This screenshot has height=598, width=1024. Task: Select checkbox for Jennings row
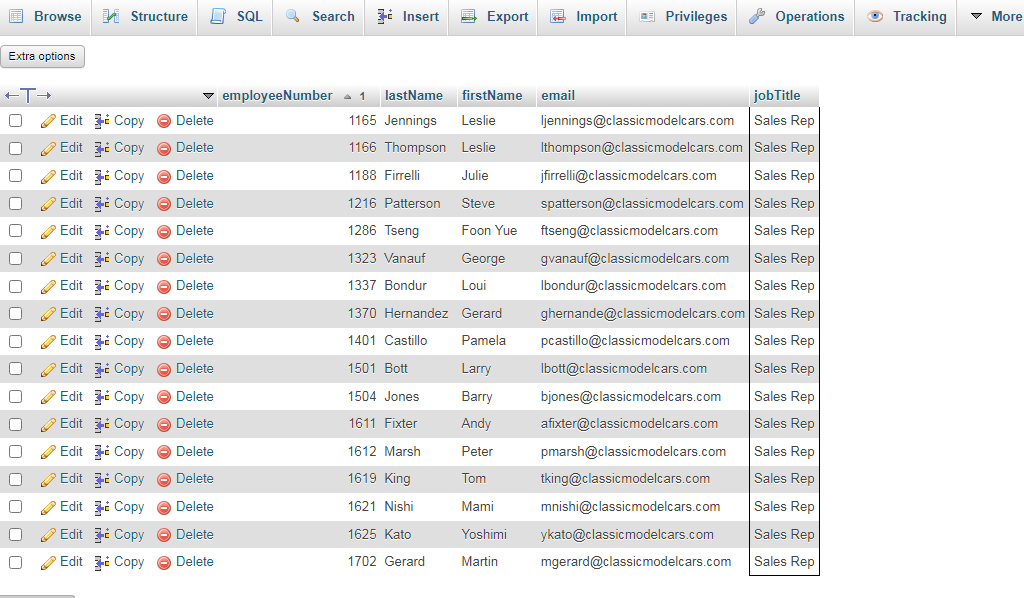16,121
